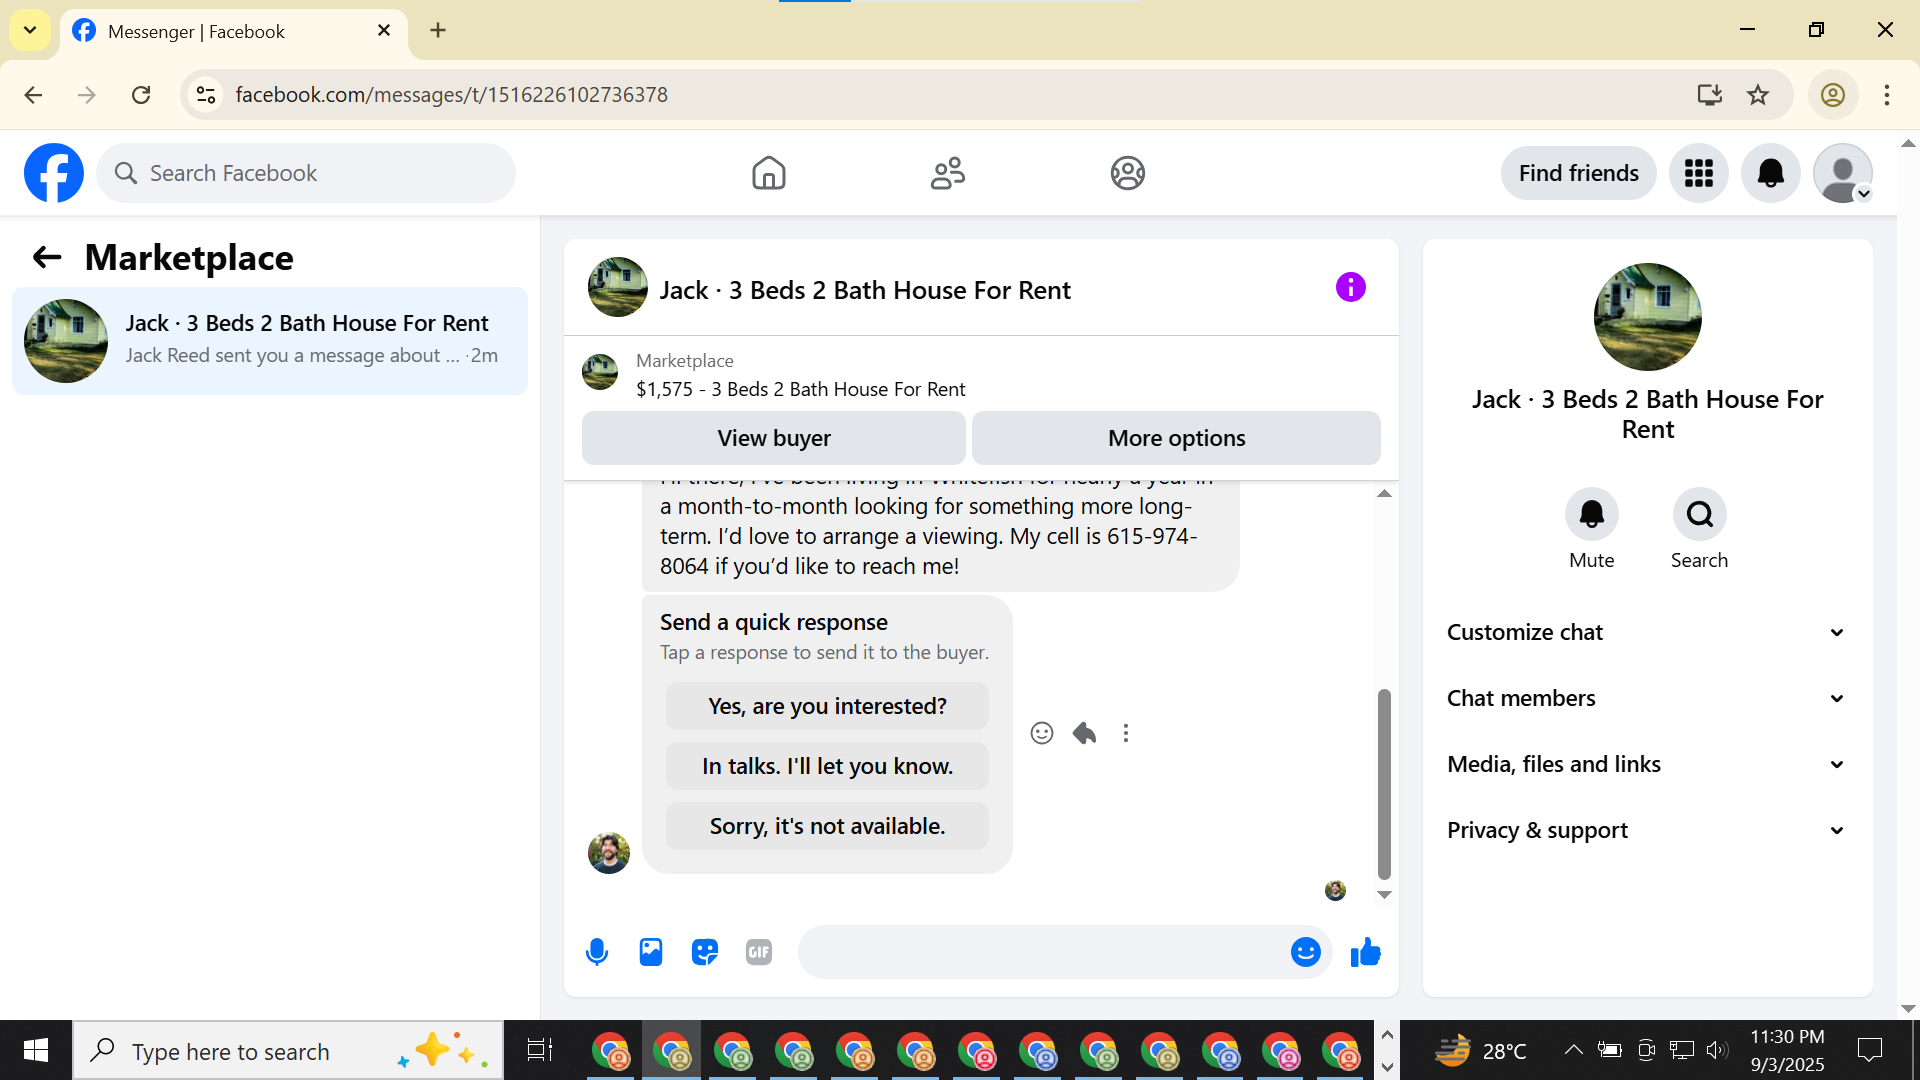The width and height of the screenshot is (1920, 1080).
Task: Open the Facebook Home icon
Action: (768, 173)
